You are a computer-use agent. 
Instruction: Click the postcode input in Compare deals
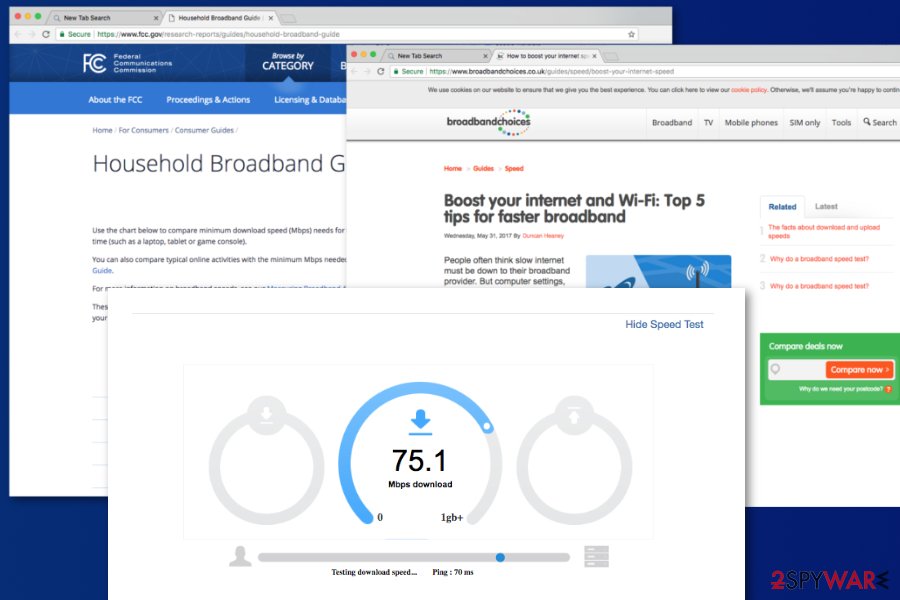796,369
